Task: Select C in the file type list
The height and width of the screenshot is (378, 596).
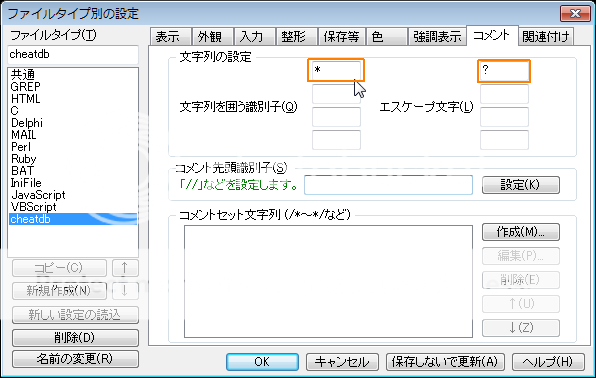Action: tap(73, 111)
